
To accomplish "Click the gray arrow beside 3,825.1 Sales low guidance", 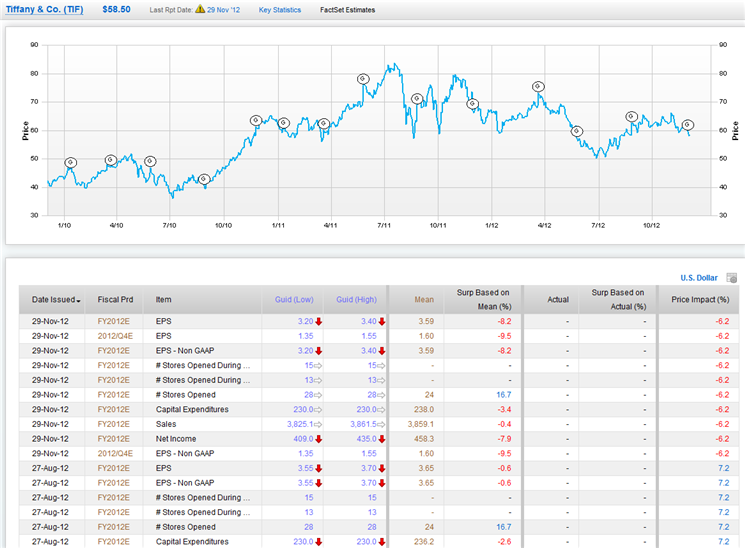I will pos(318,424).
